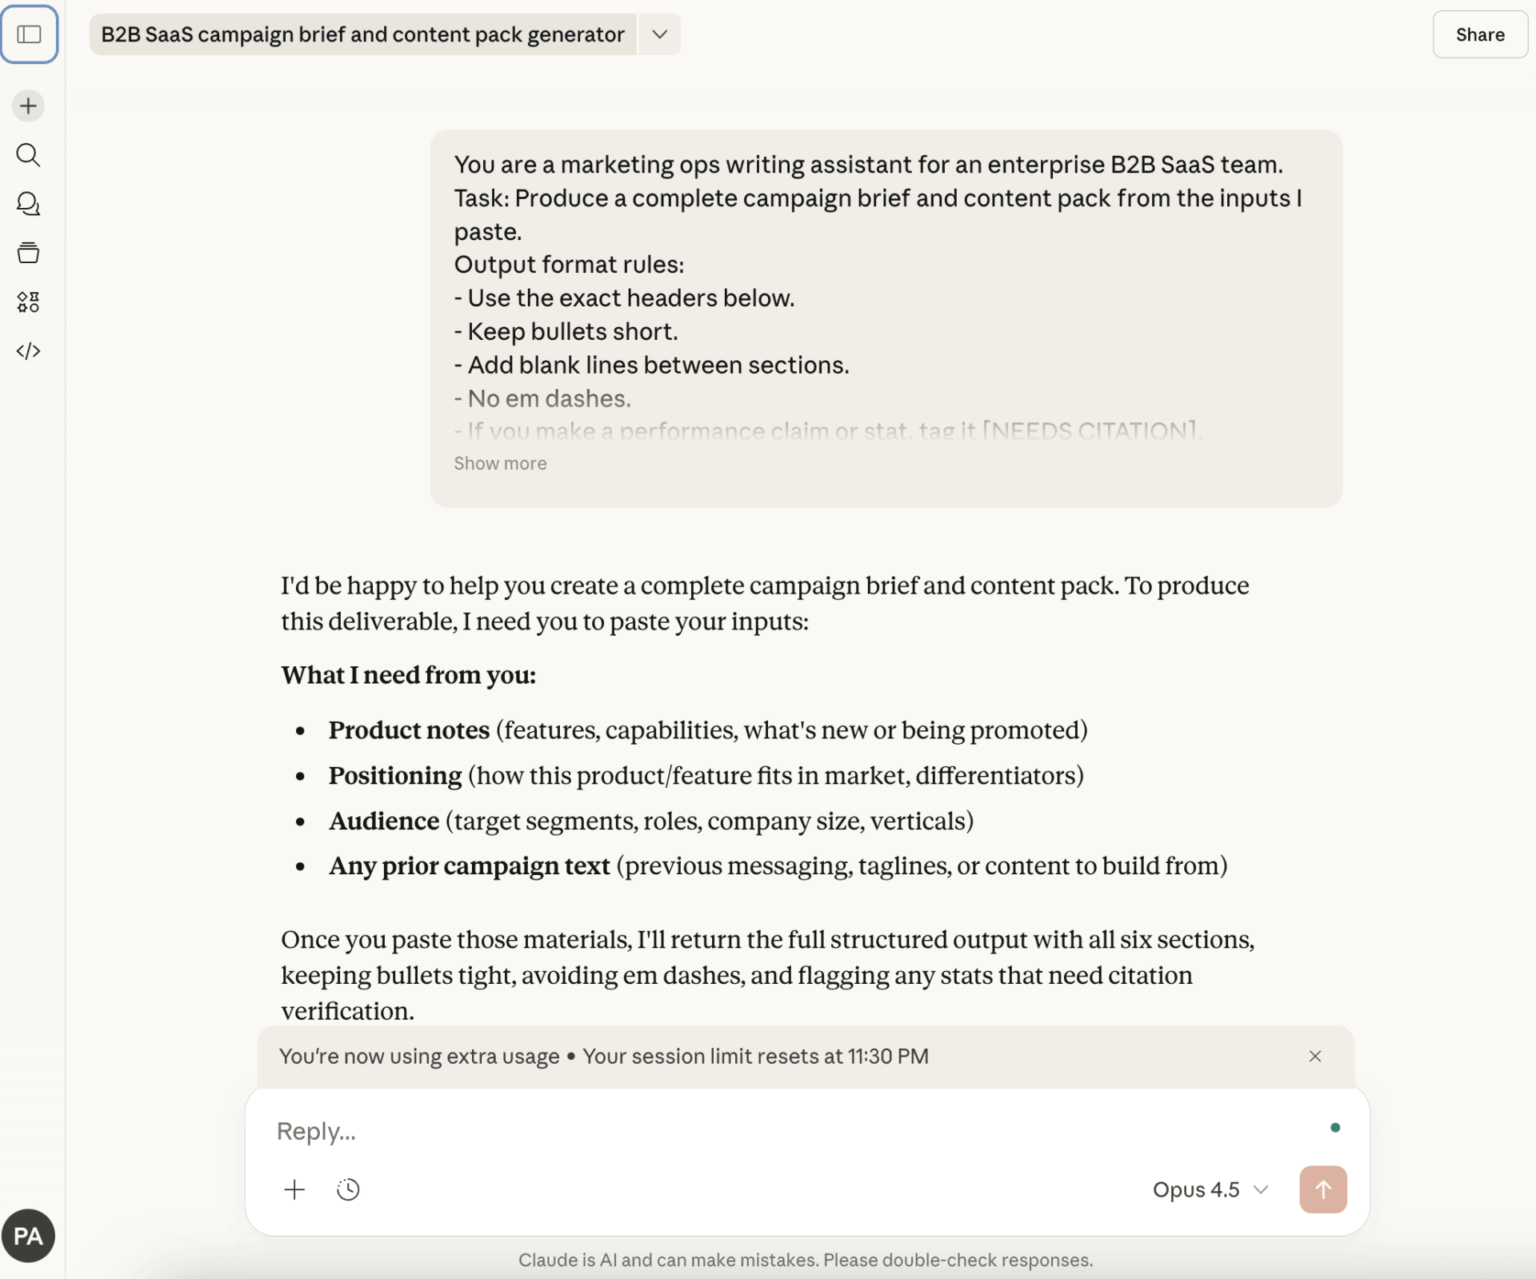Toggle the sidebar panel open

tap(29, 35)
